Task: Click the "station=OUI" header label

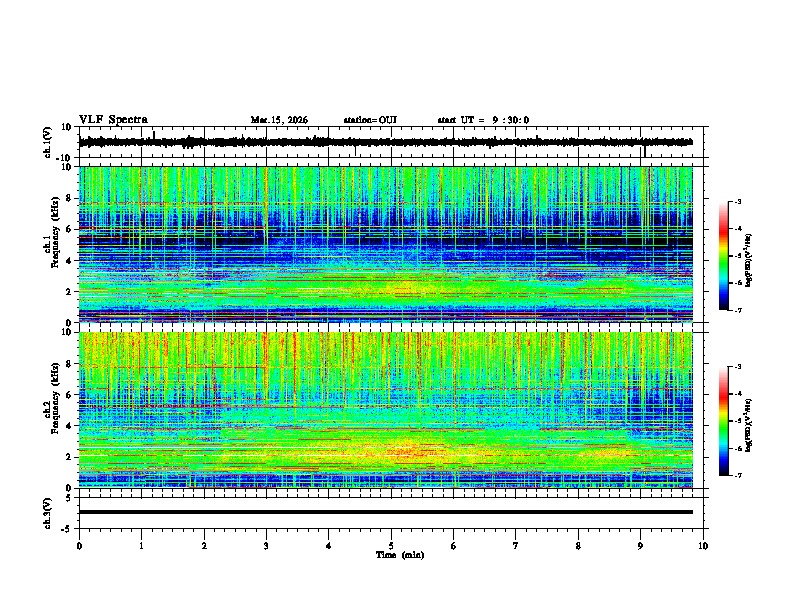Action: pyautogui.click(x=370, y=120)
